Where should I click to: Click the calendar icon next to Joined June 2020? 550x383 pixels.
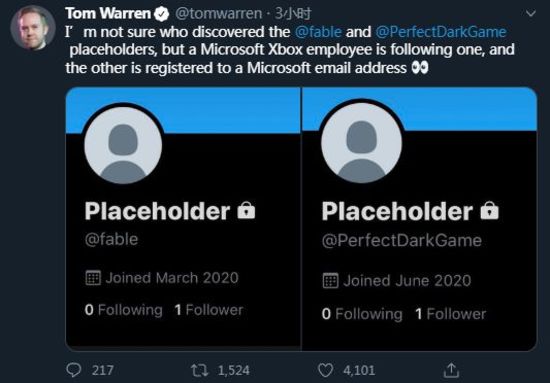[x=330, y=281]
